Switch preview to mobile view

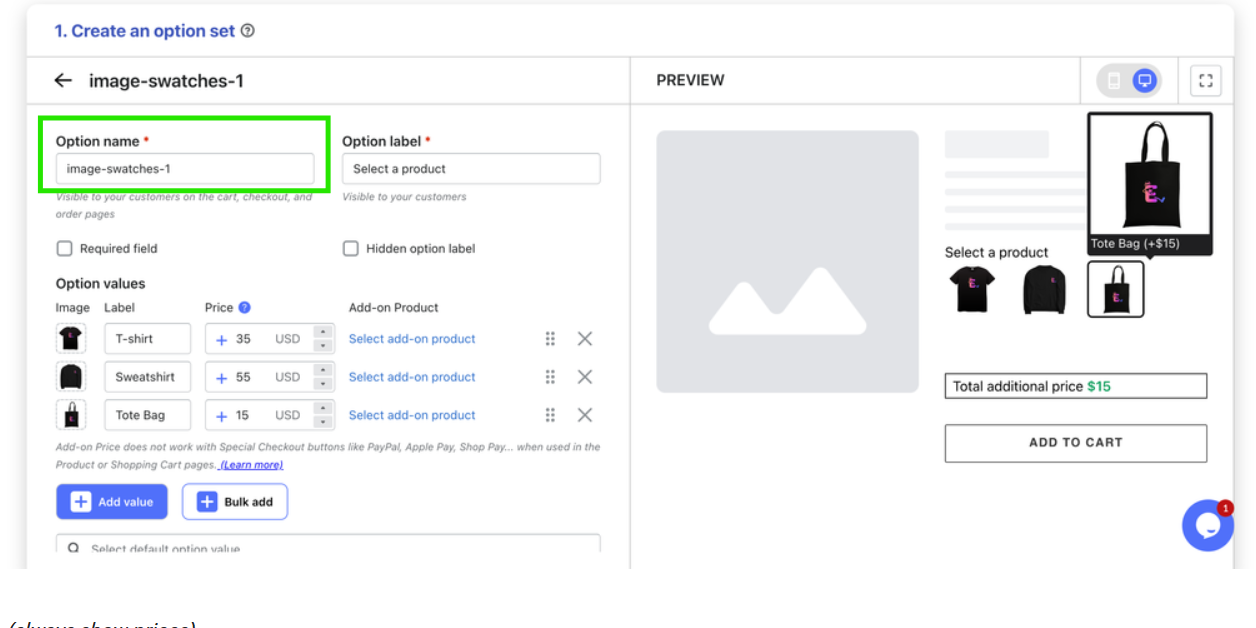pyautogui.click(x=1114, y=80)
